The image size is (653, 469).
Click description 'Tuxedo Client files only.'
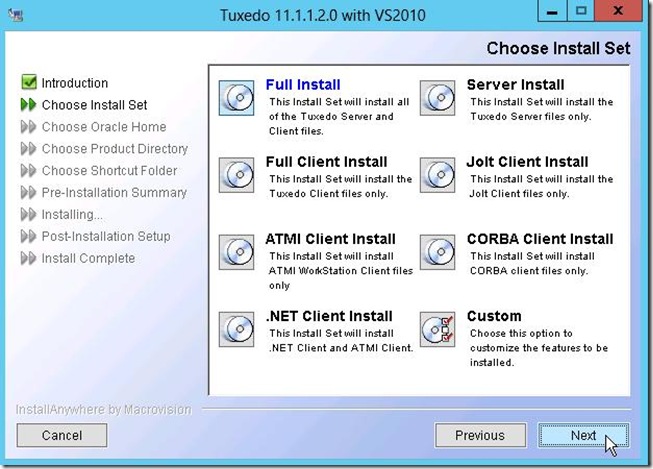click(329, 194)
